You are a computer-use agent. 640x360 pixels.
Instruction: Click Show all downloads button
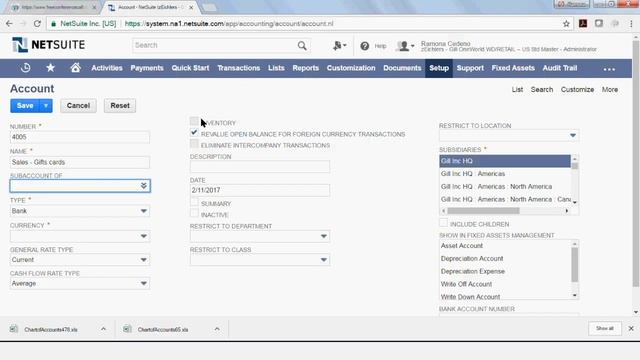(604, 329)
